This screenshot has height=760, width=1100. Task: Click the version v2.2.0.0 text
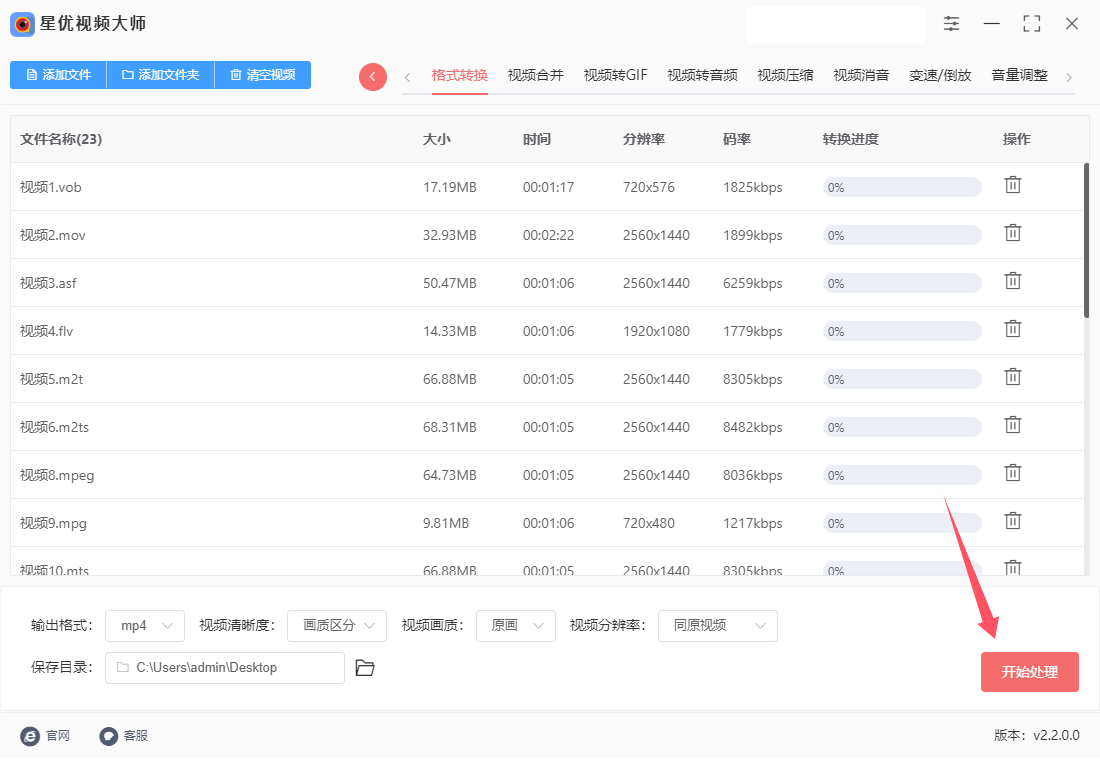click(1036, 735)
